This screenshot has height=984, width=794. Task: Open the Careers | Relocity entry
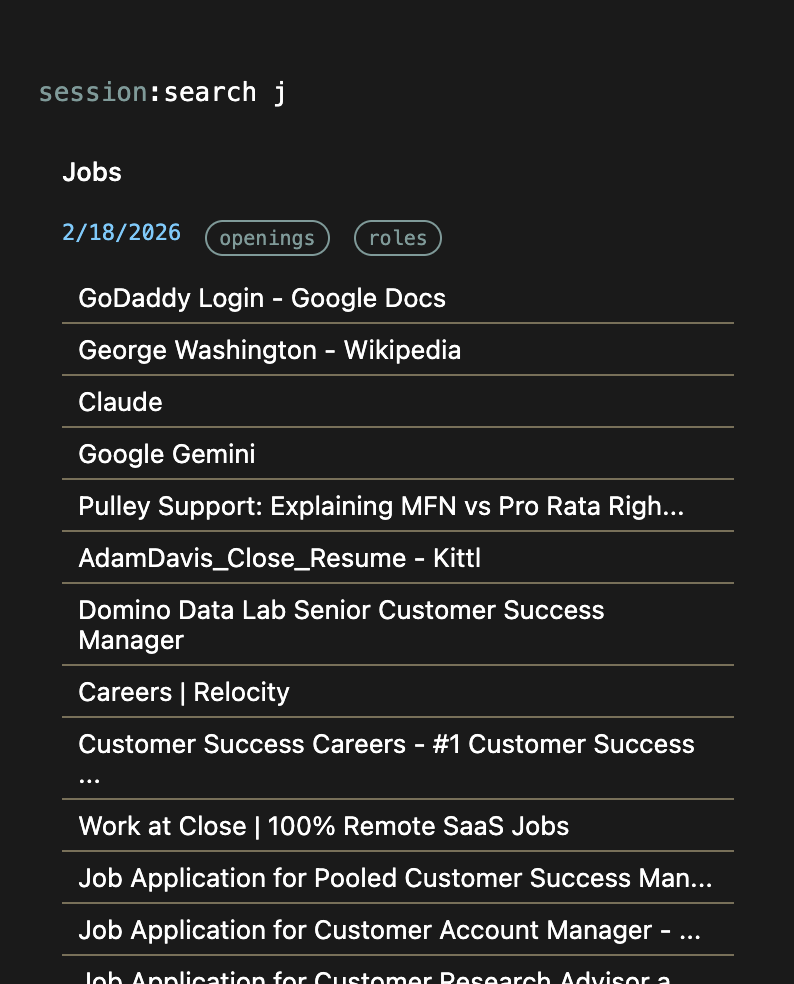coord(184,692)
